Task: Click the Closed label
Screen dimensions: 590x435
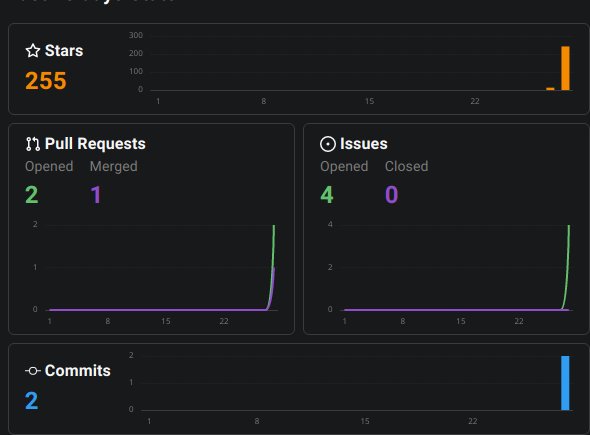Action: [x=406, y=167]
